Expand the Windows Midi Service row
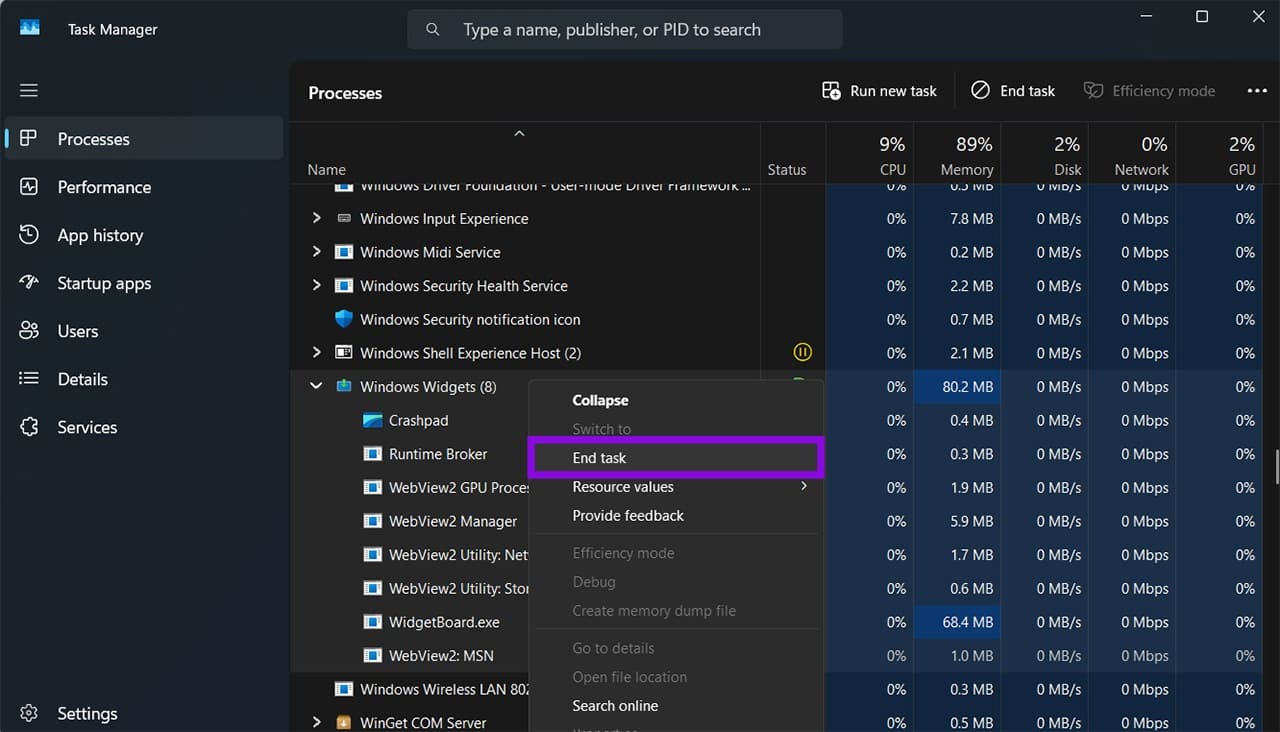 (x=316, y=252)
